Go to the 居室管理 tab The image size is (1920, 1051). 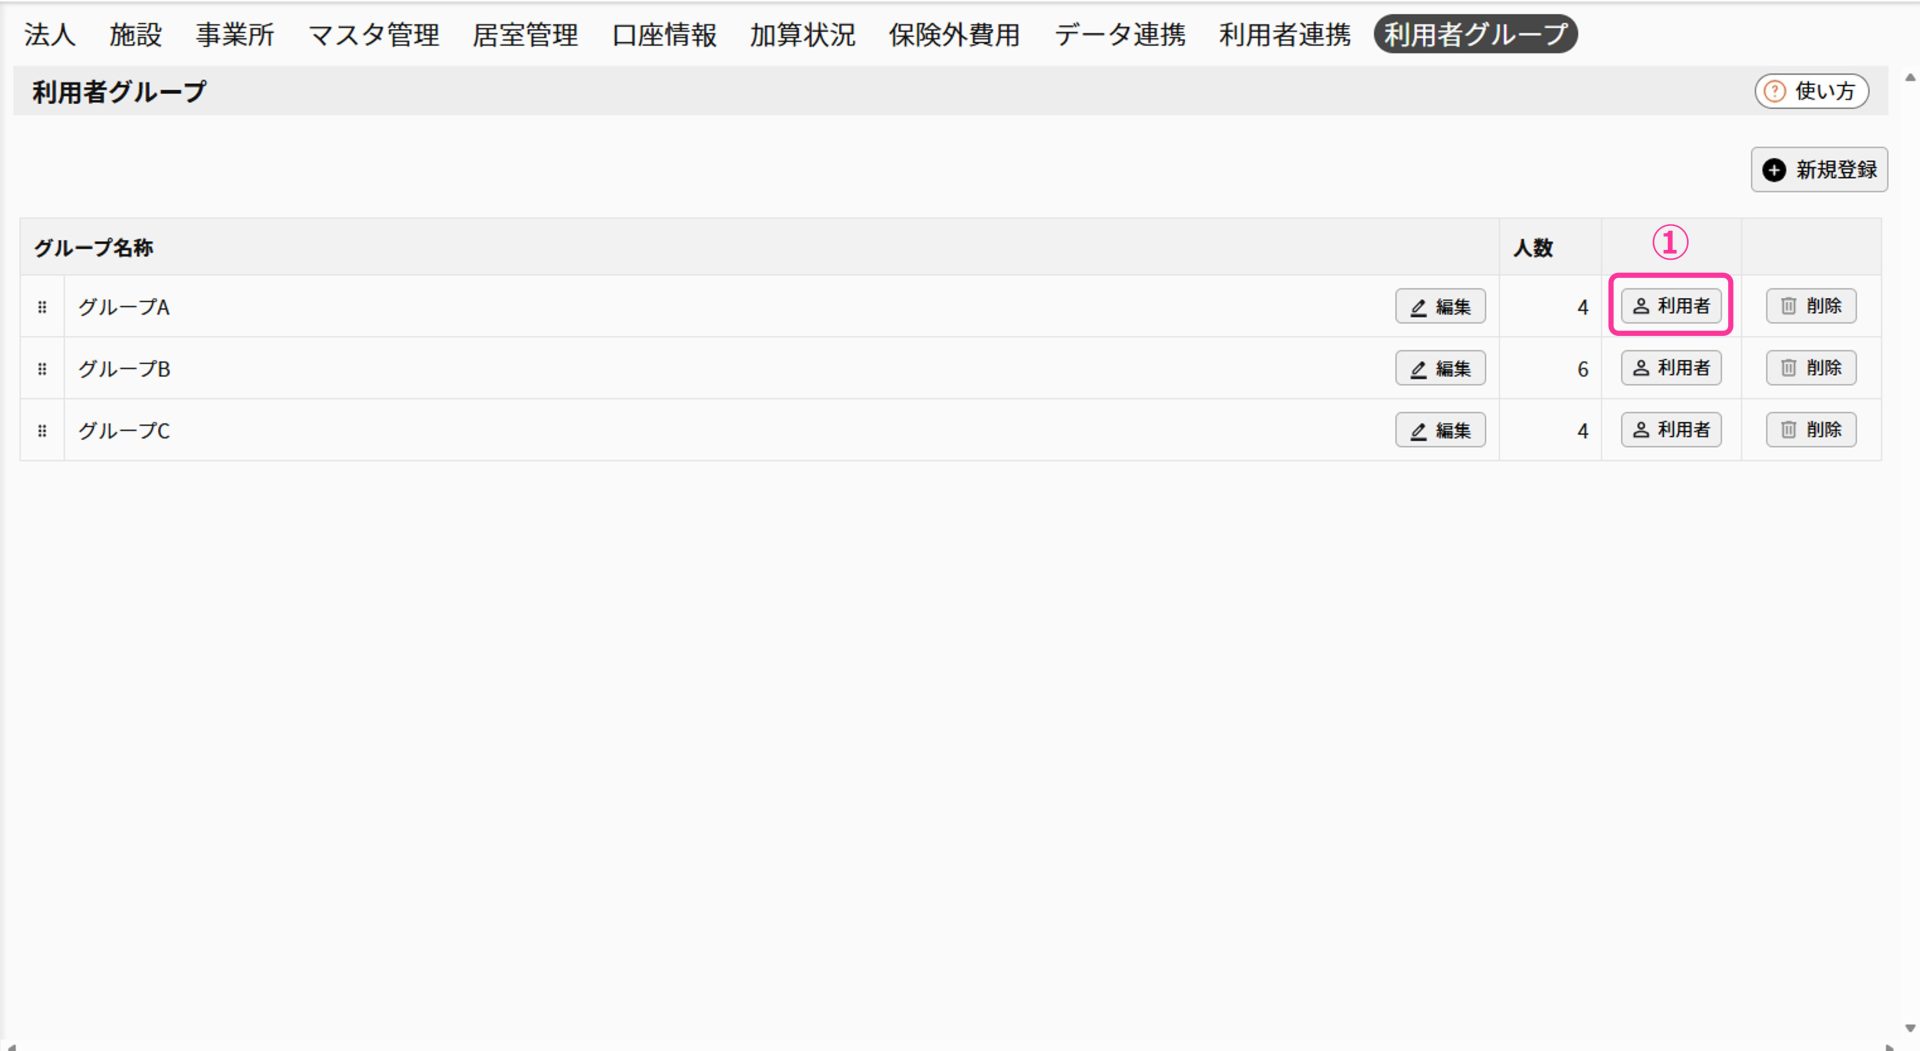[x=525, y=35]
